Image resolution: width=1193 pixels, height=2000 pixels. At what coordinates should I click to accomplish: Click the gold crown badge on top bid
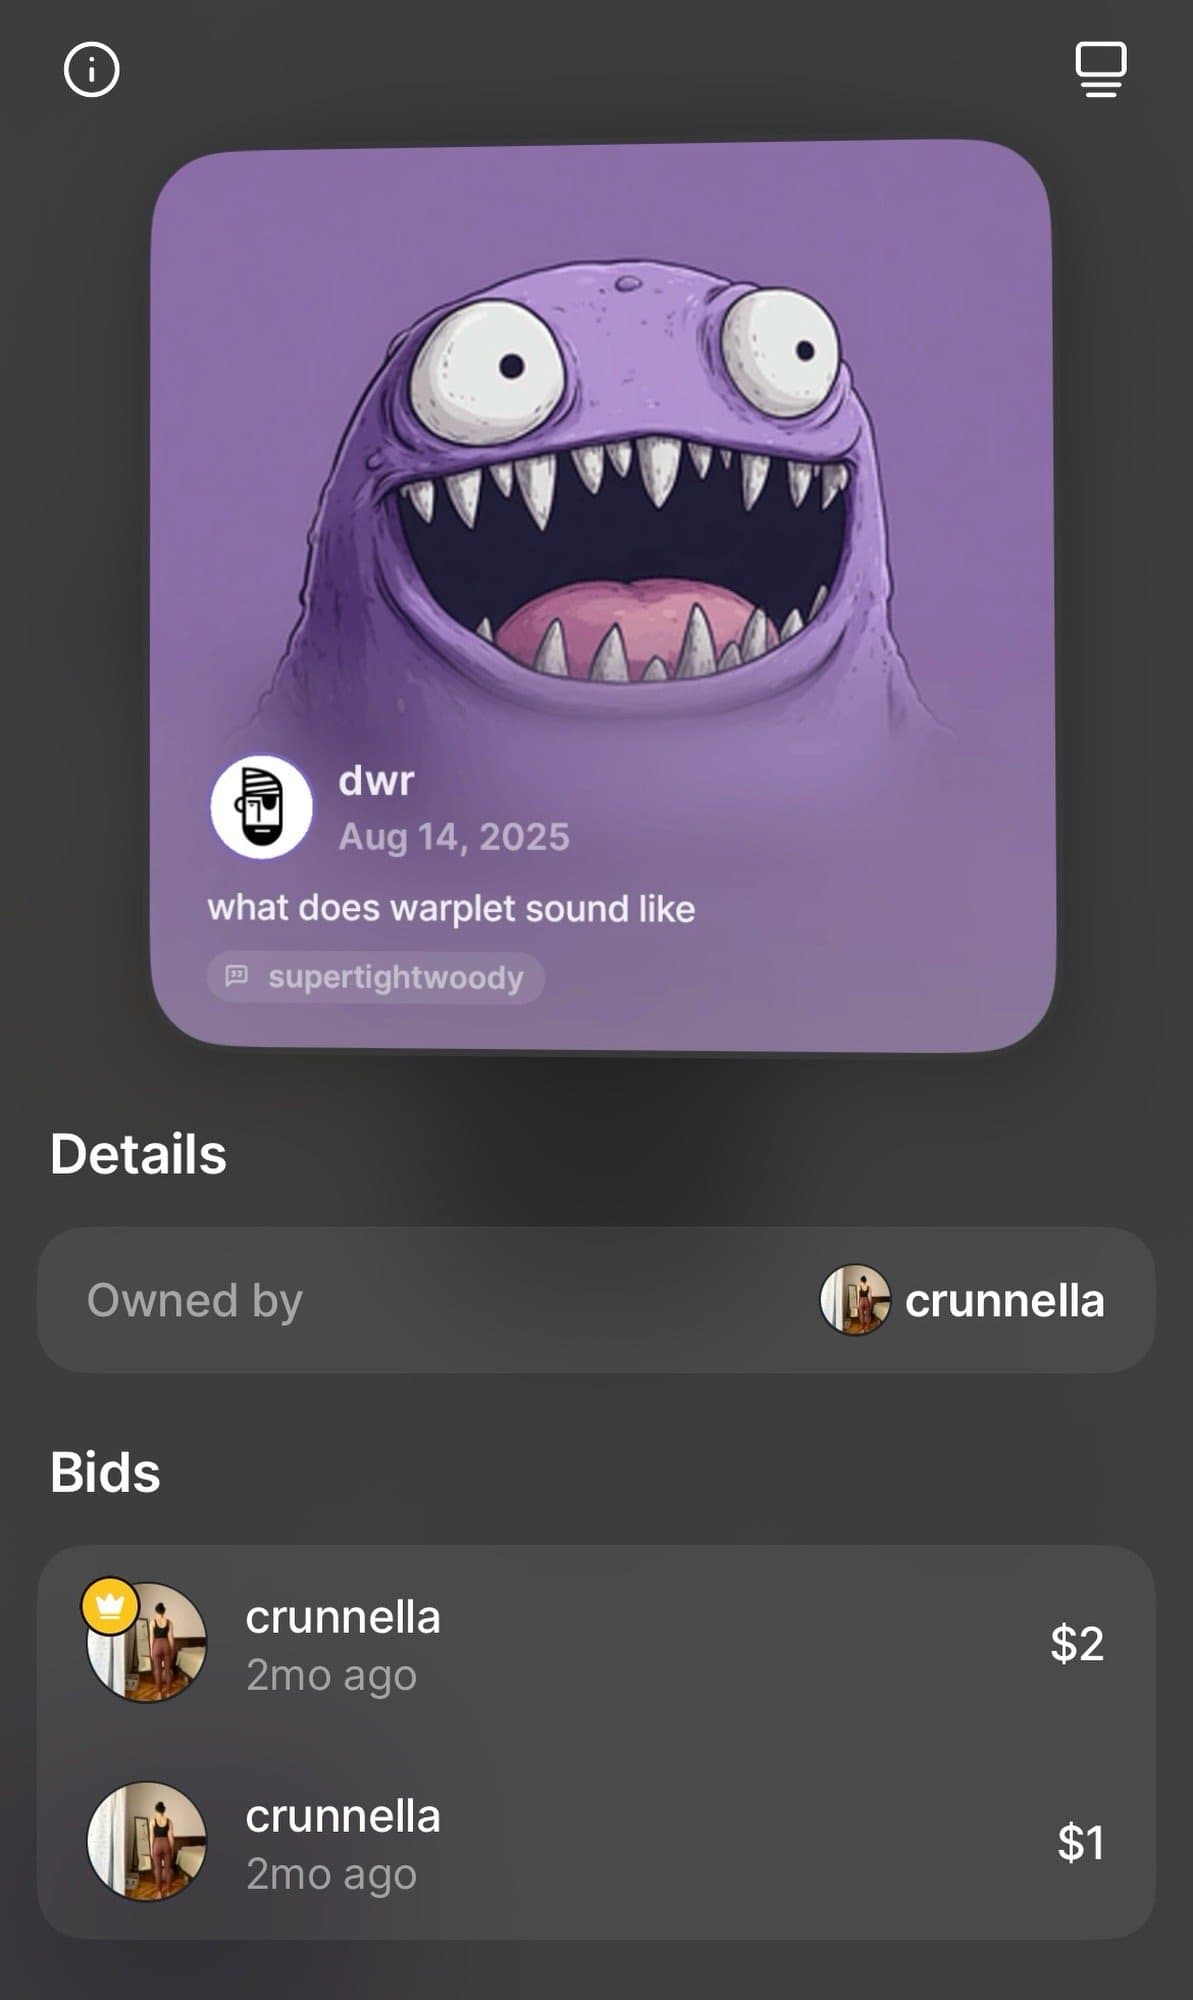click(110, 1606)
